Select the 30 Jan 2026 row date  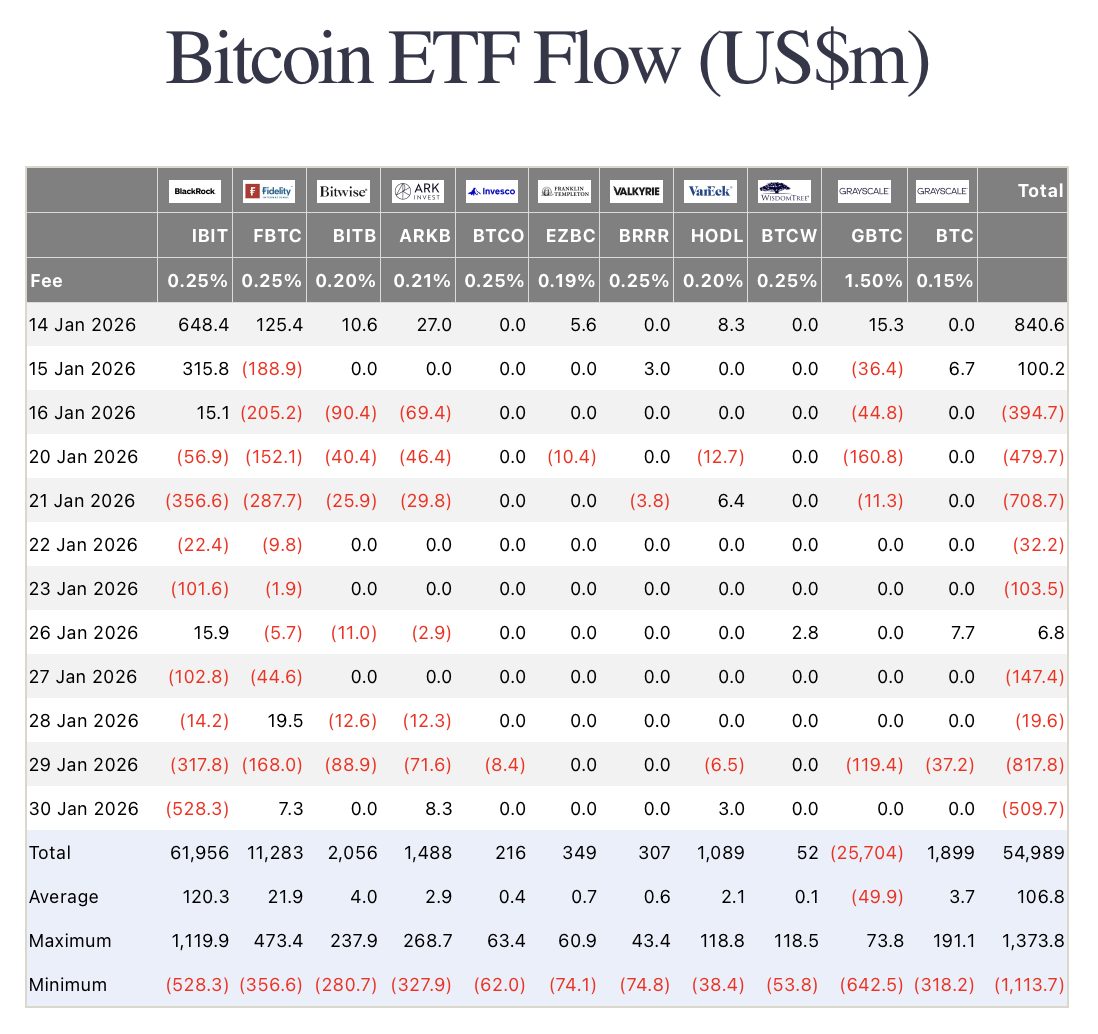tap(83, 809)
